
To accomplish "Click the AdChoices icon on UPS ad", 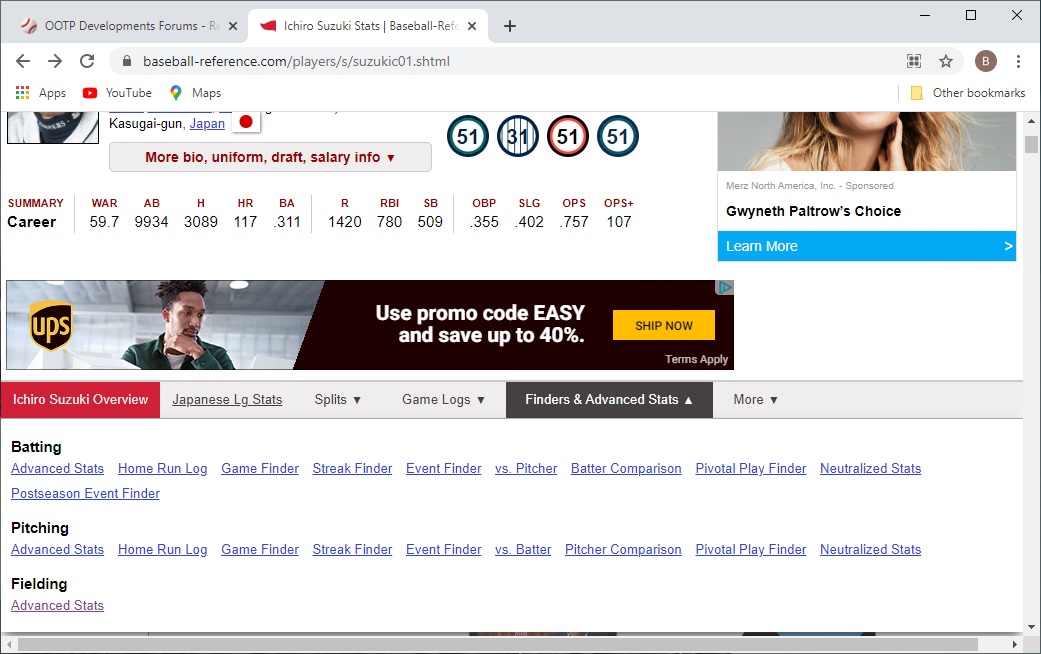I will (x=724, y=287).
